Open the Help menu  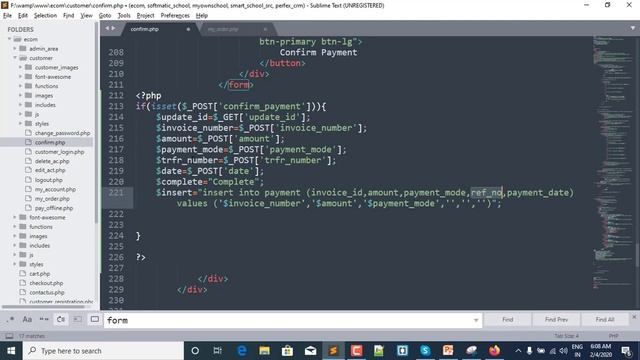point(202,16)
